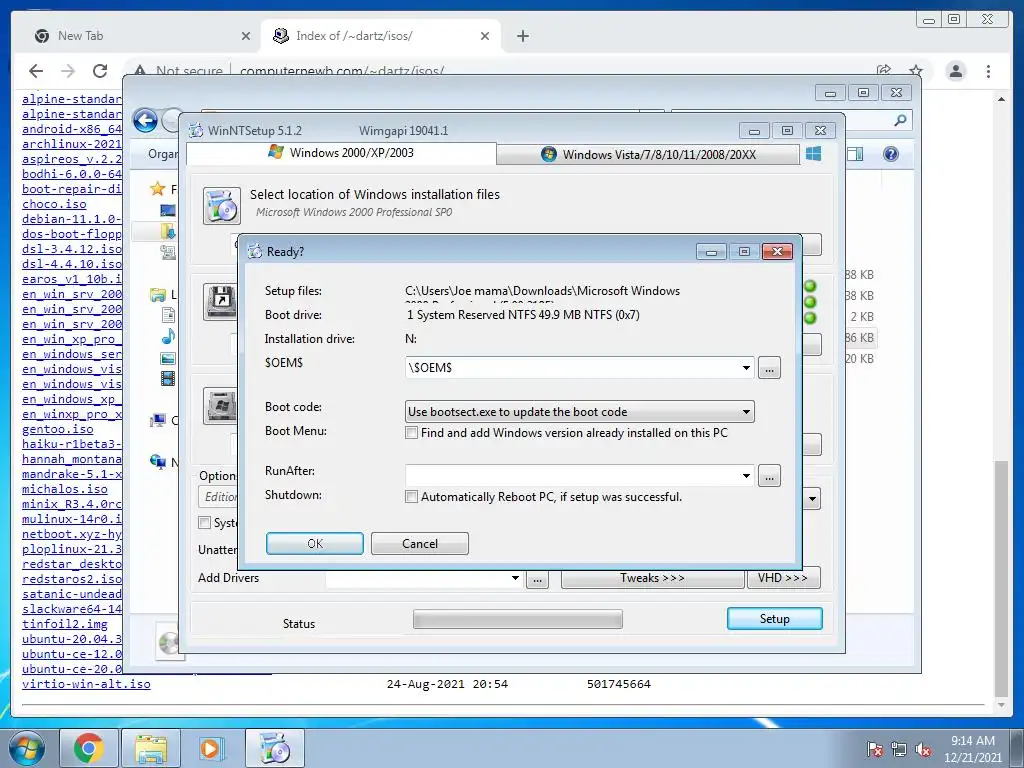Enable Find and add Windows version checkbox
This screenshot has width=1024, height=768.
411,432
